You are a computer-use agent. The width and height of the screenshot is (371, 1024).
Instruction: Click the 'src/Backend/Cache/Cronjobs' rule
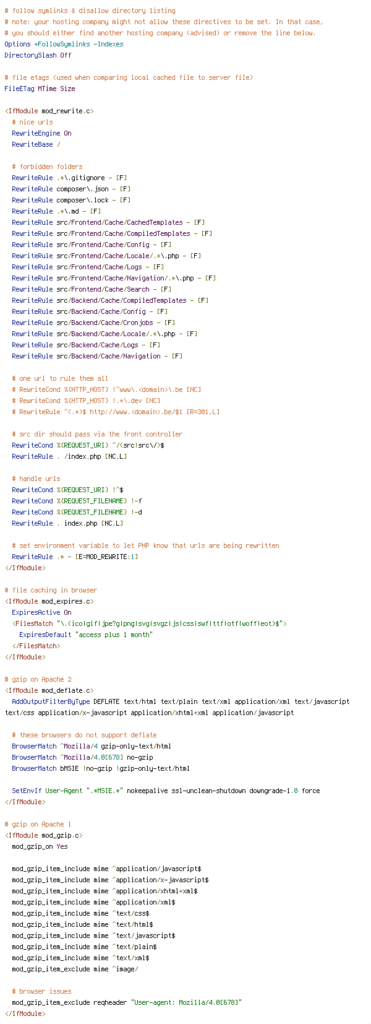93,322
